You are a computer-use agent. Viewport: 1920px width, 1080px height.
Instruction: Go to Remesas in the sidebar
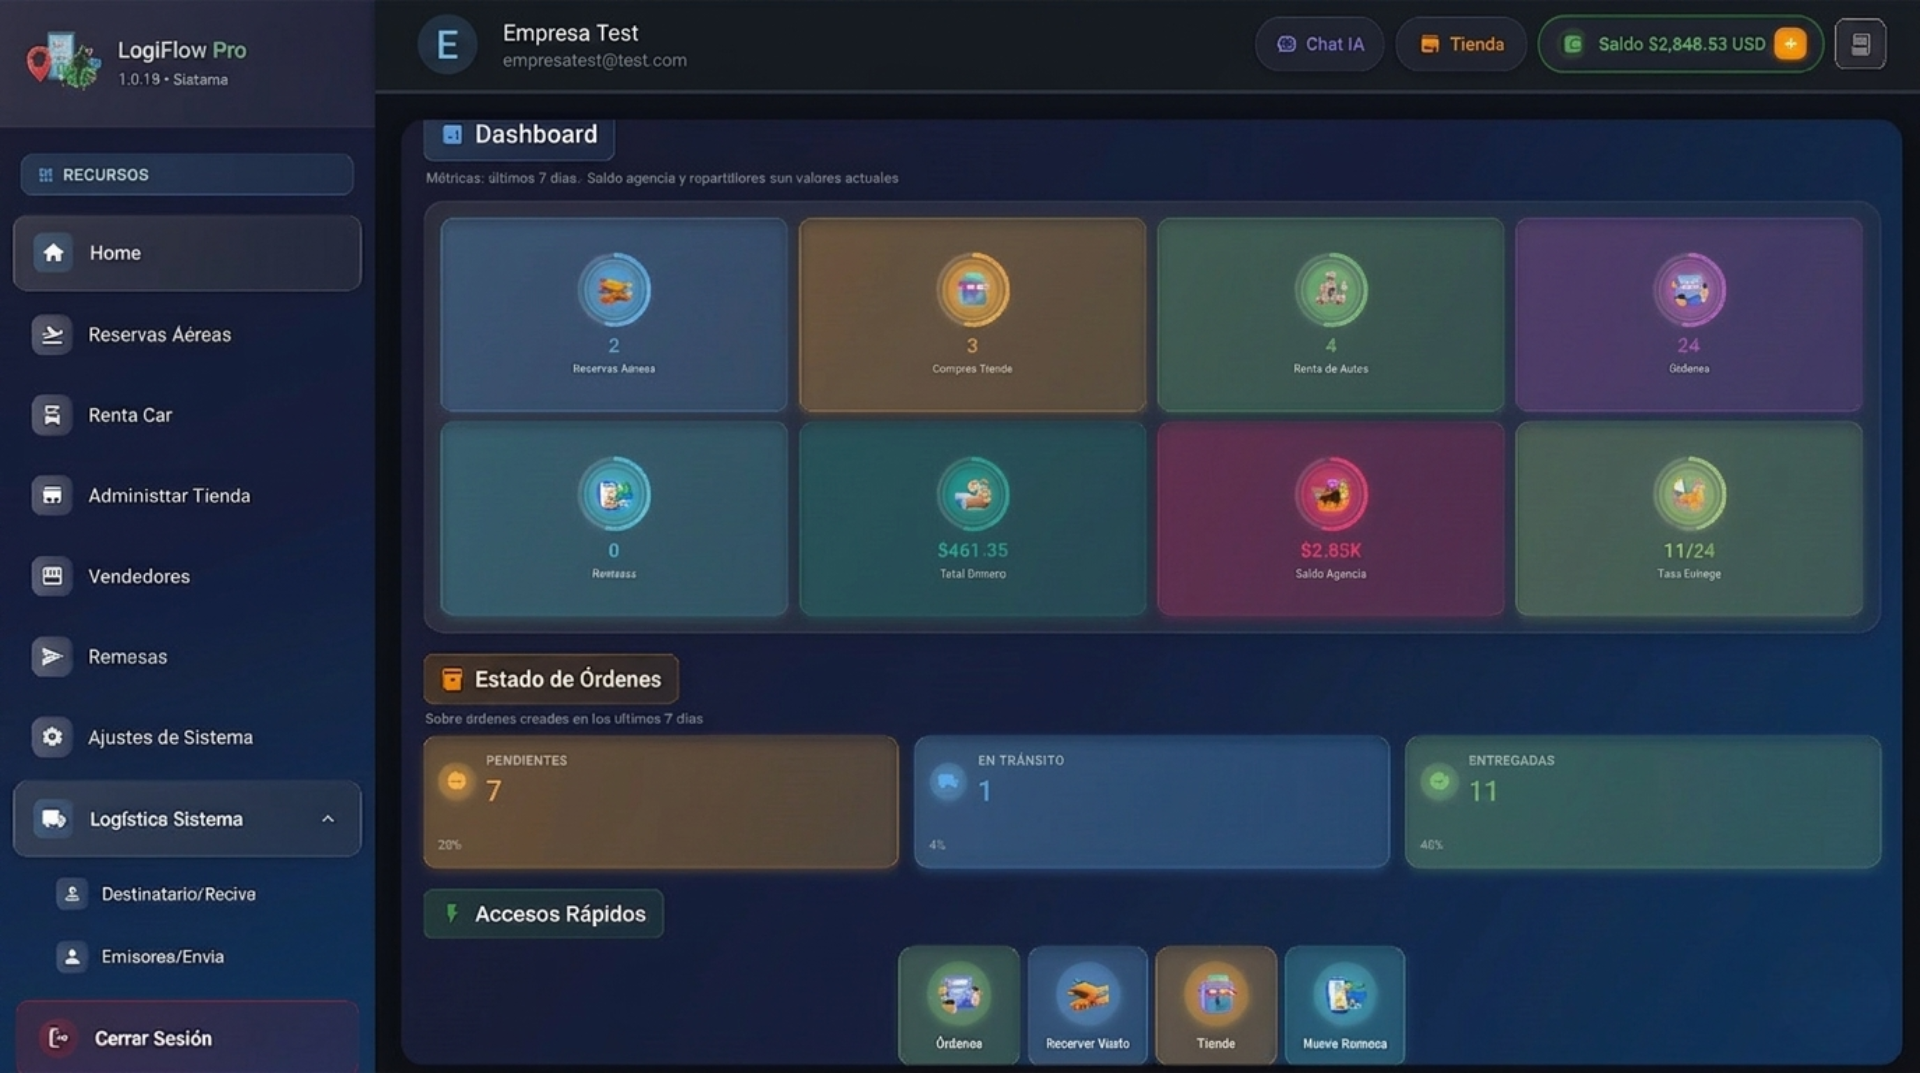(127, 657)
